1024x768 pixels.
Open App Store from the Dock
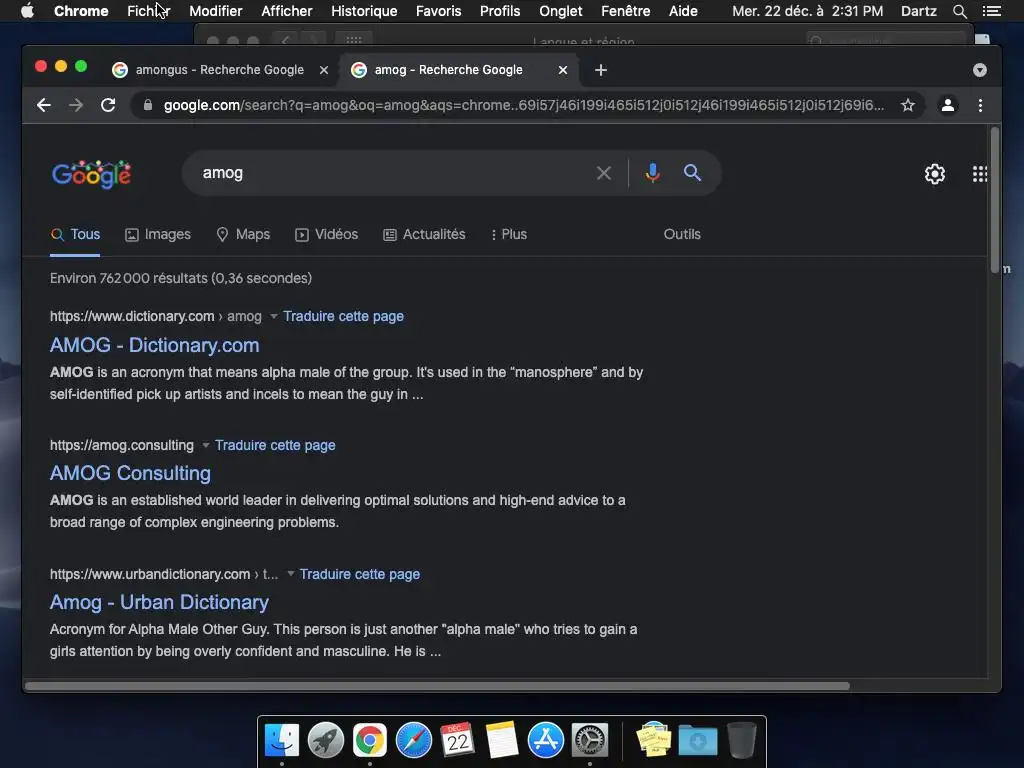click(545, 740)
